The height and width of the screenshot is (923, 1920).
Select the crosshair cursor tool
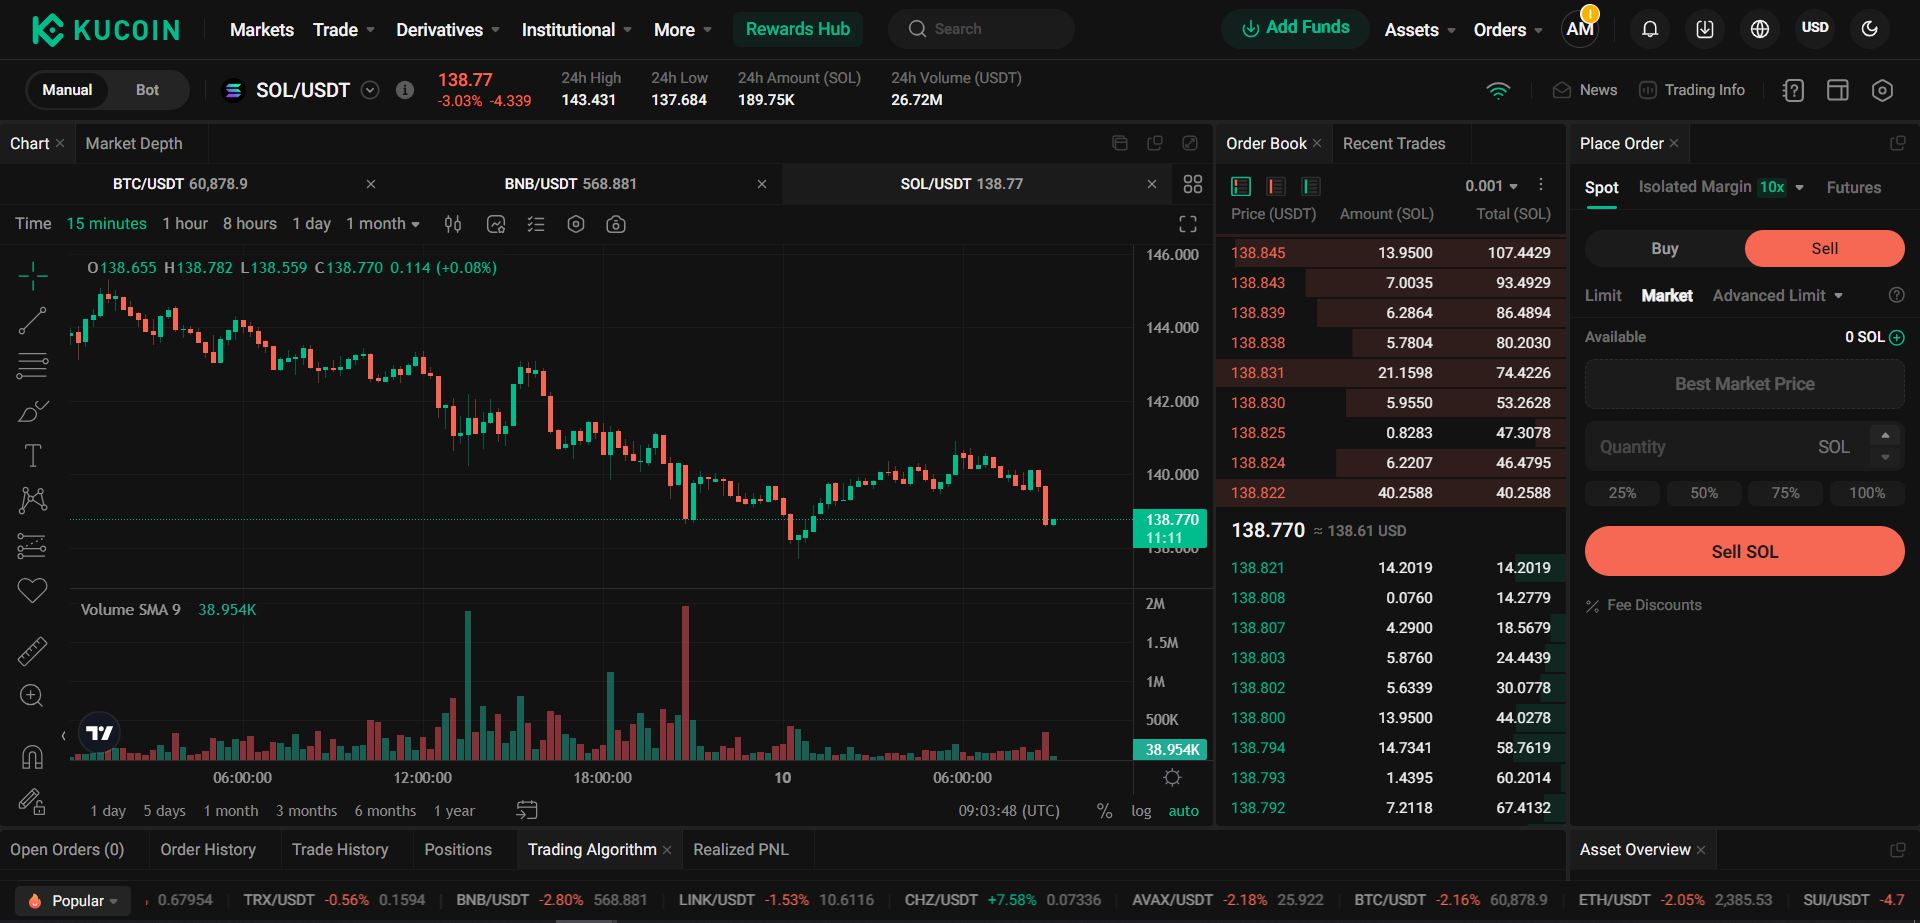pos(32,276)
